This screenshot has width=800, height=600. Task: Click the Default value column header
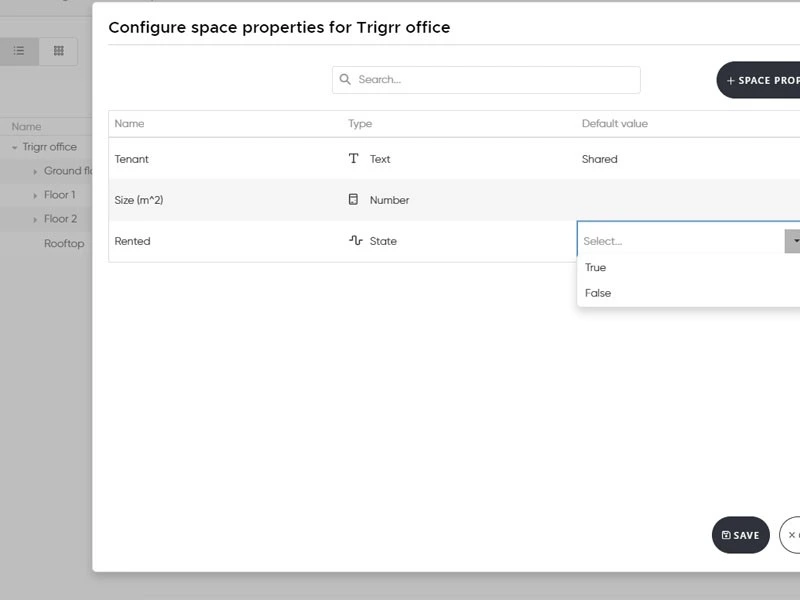pyautogui.click(x=615, y=123)
